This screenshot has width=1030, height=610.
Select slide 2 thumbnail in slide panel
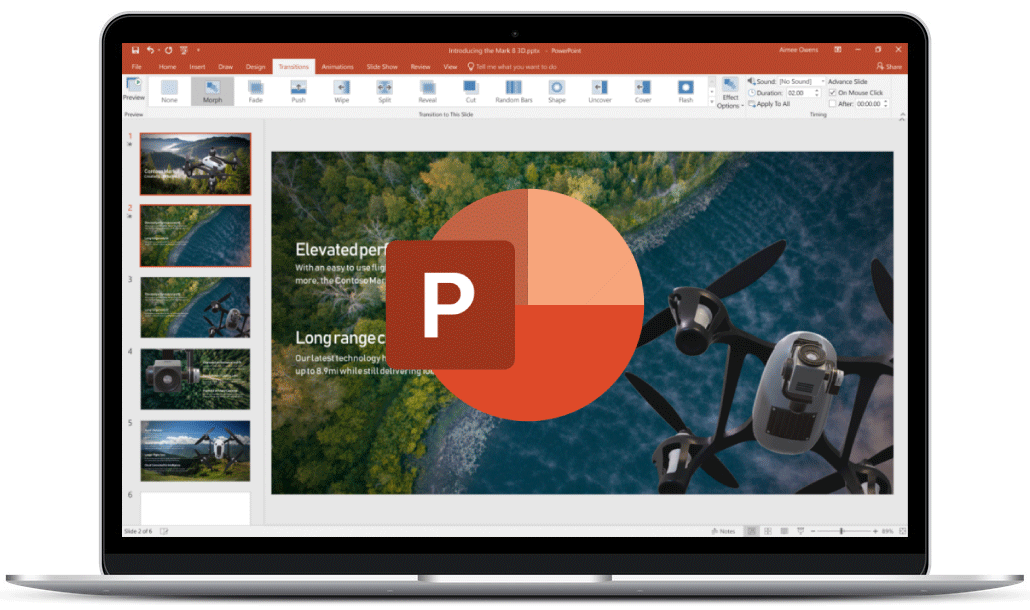pyautogui.click(x=195, y=236)
